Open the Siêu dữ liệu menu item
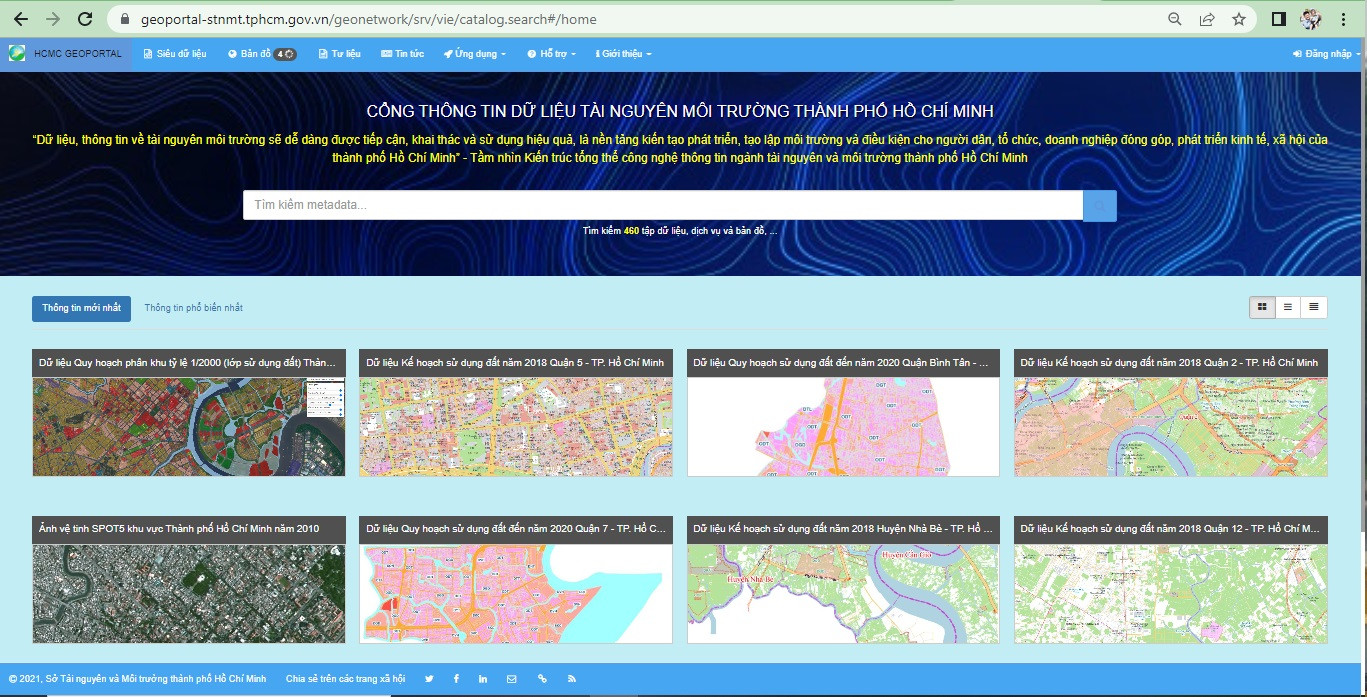 [x=175, y=54]
